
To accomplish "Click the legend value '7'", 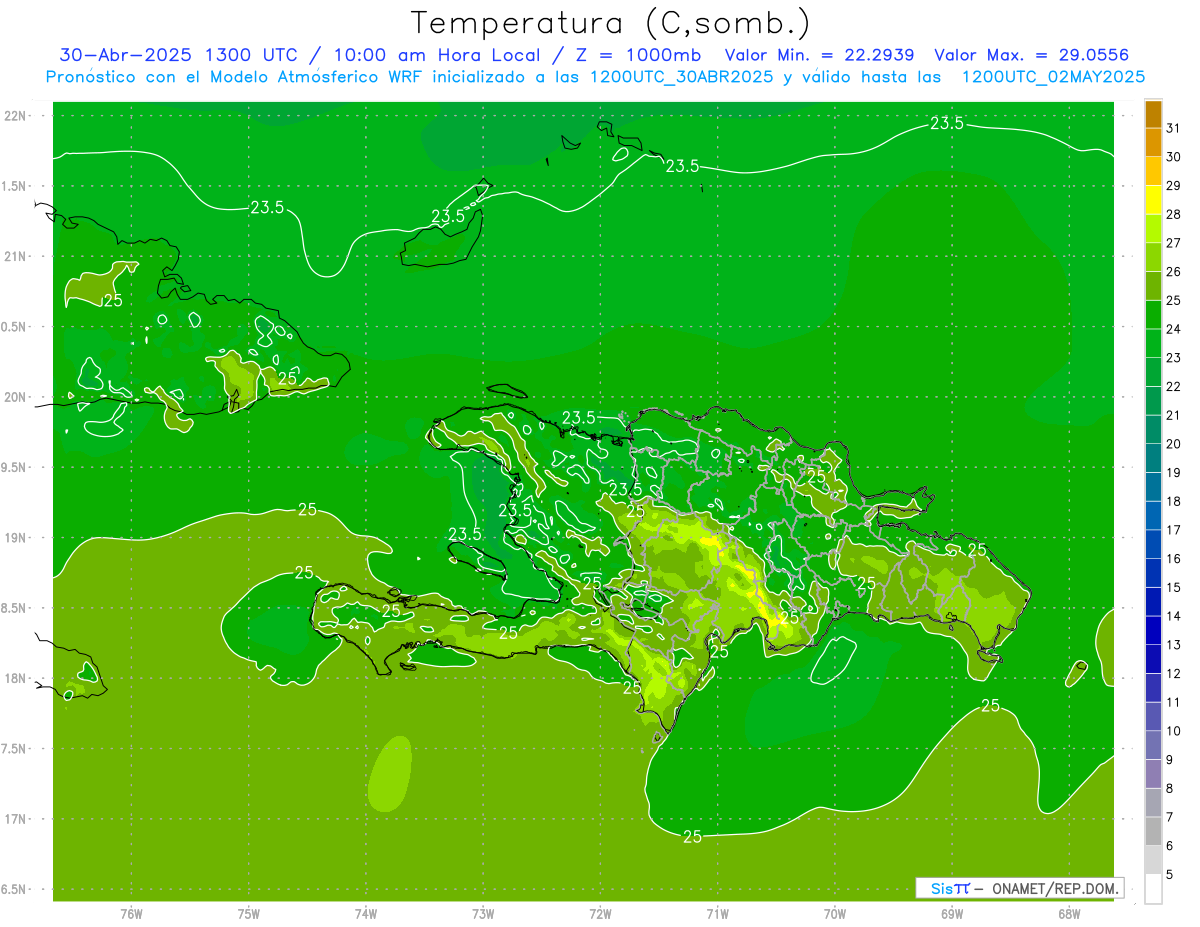I will point(1170,817).
